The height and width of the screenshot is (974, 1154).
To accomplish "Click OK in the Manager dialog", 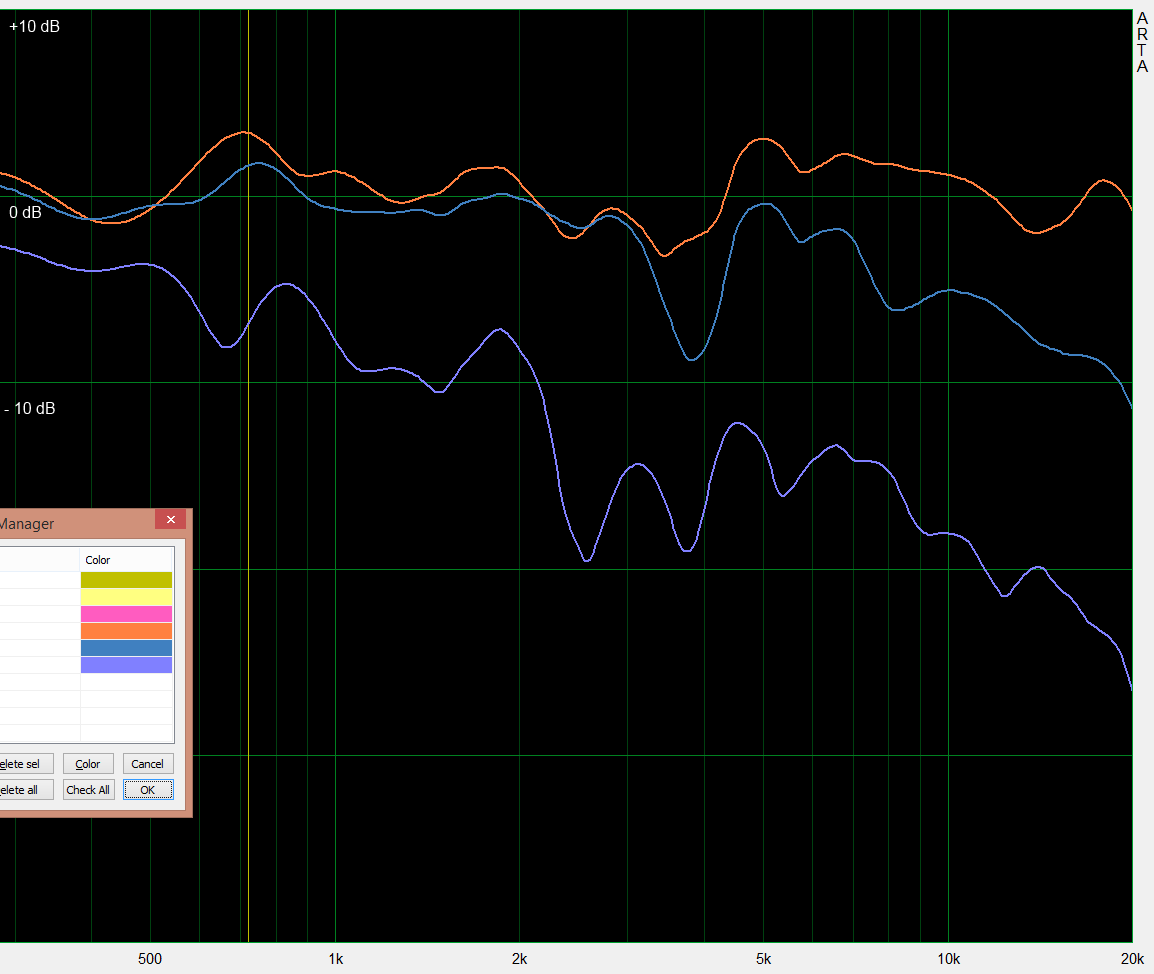I will (148, 790).
